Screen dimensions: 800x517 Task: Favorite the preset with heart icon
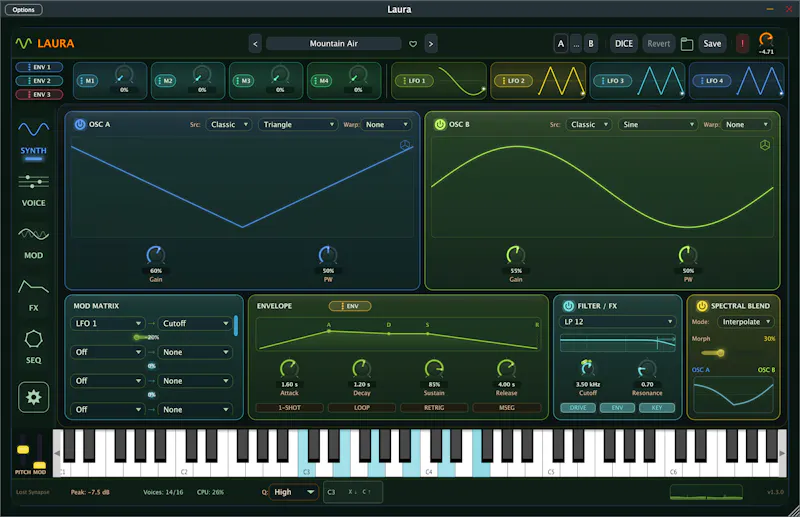(413, 44)
